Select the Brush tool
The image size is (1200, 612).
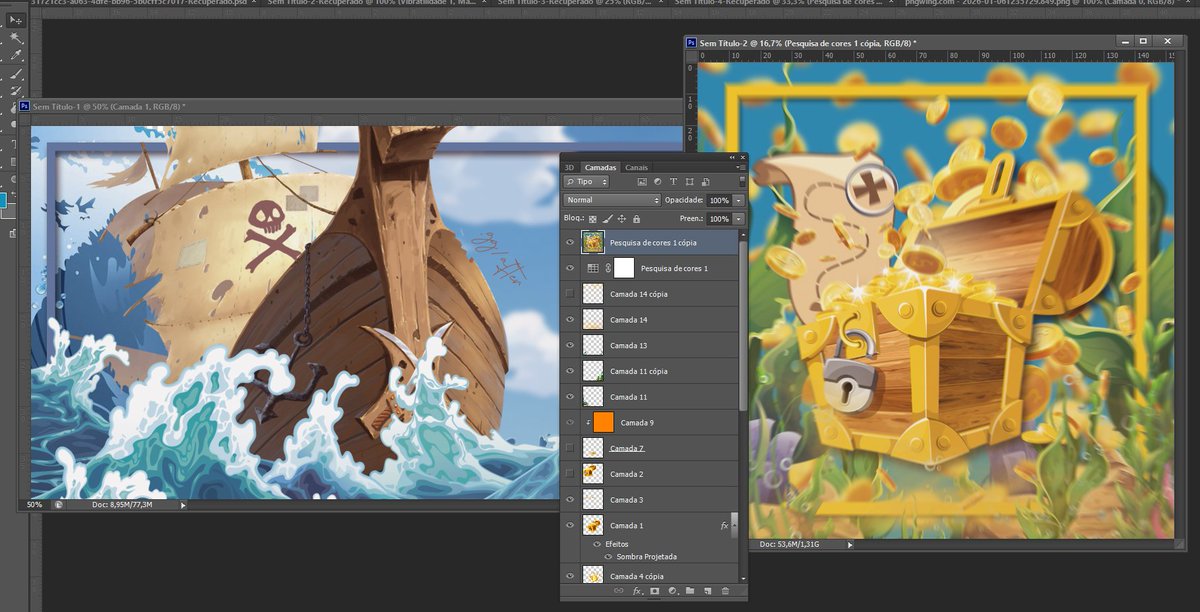point(15,74)
